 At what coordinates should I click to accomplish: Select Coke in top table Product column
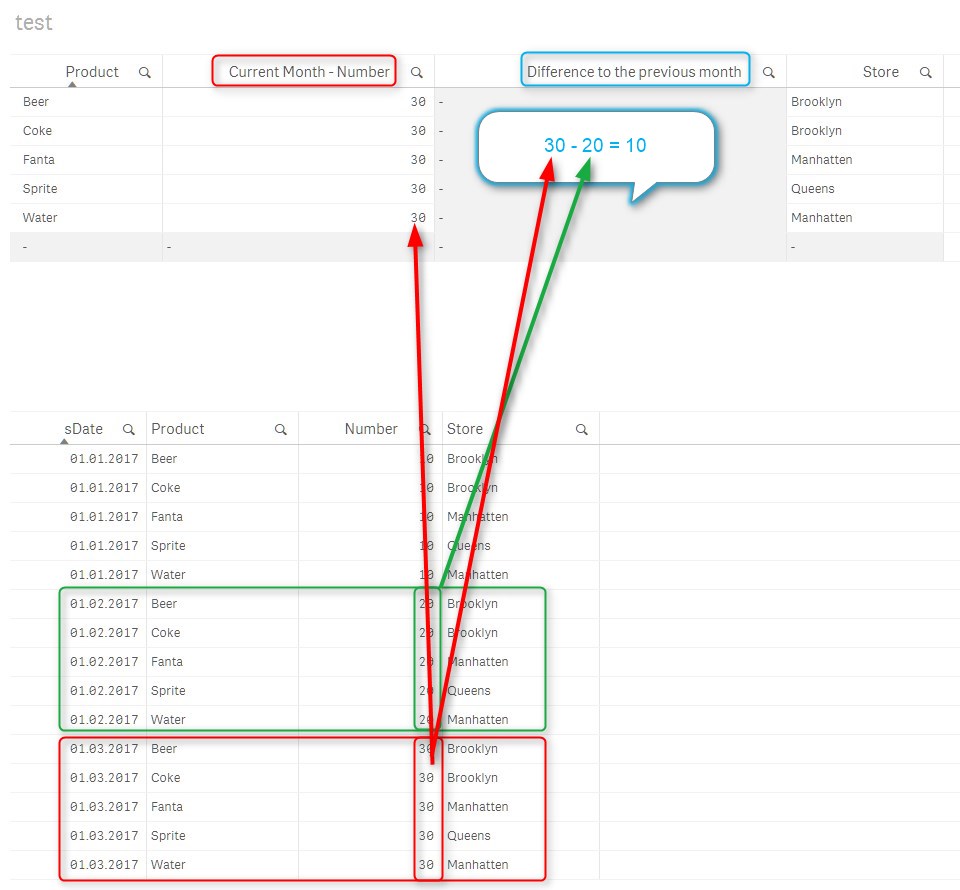[x=37, y=130]
